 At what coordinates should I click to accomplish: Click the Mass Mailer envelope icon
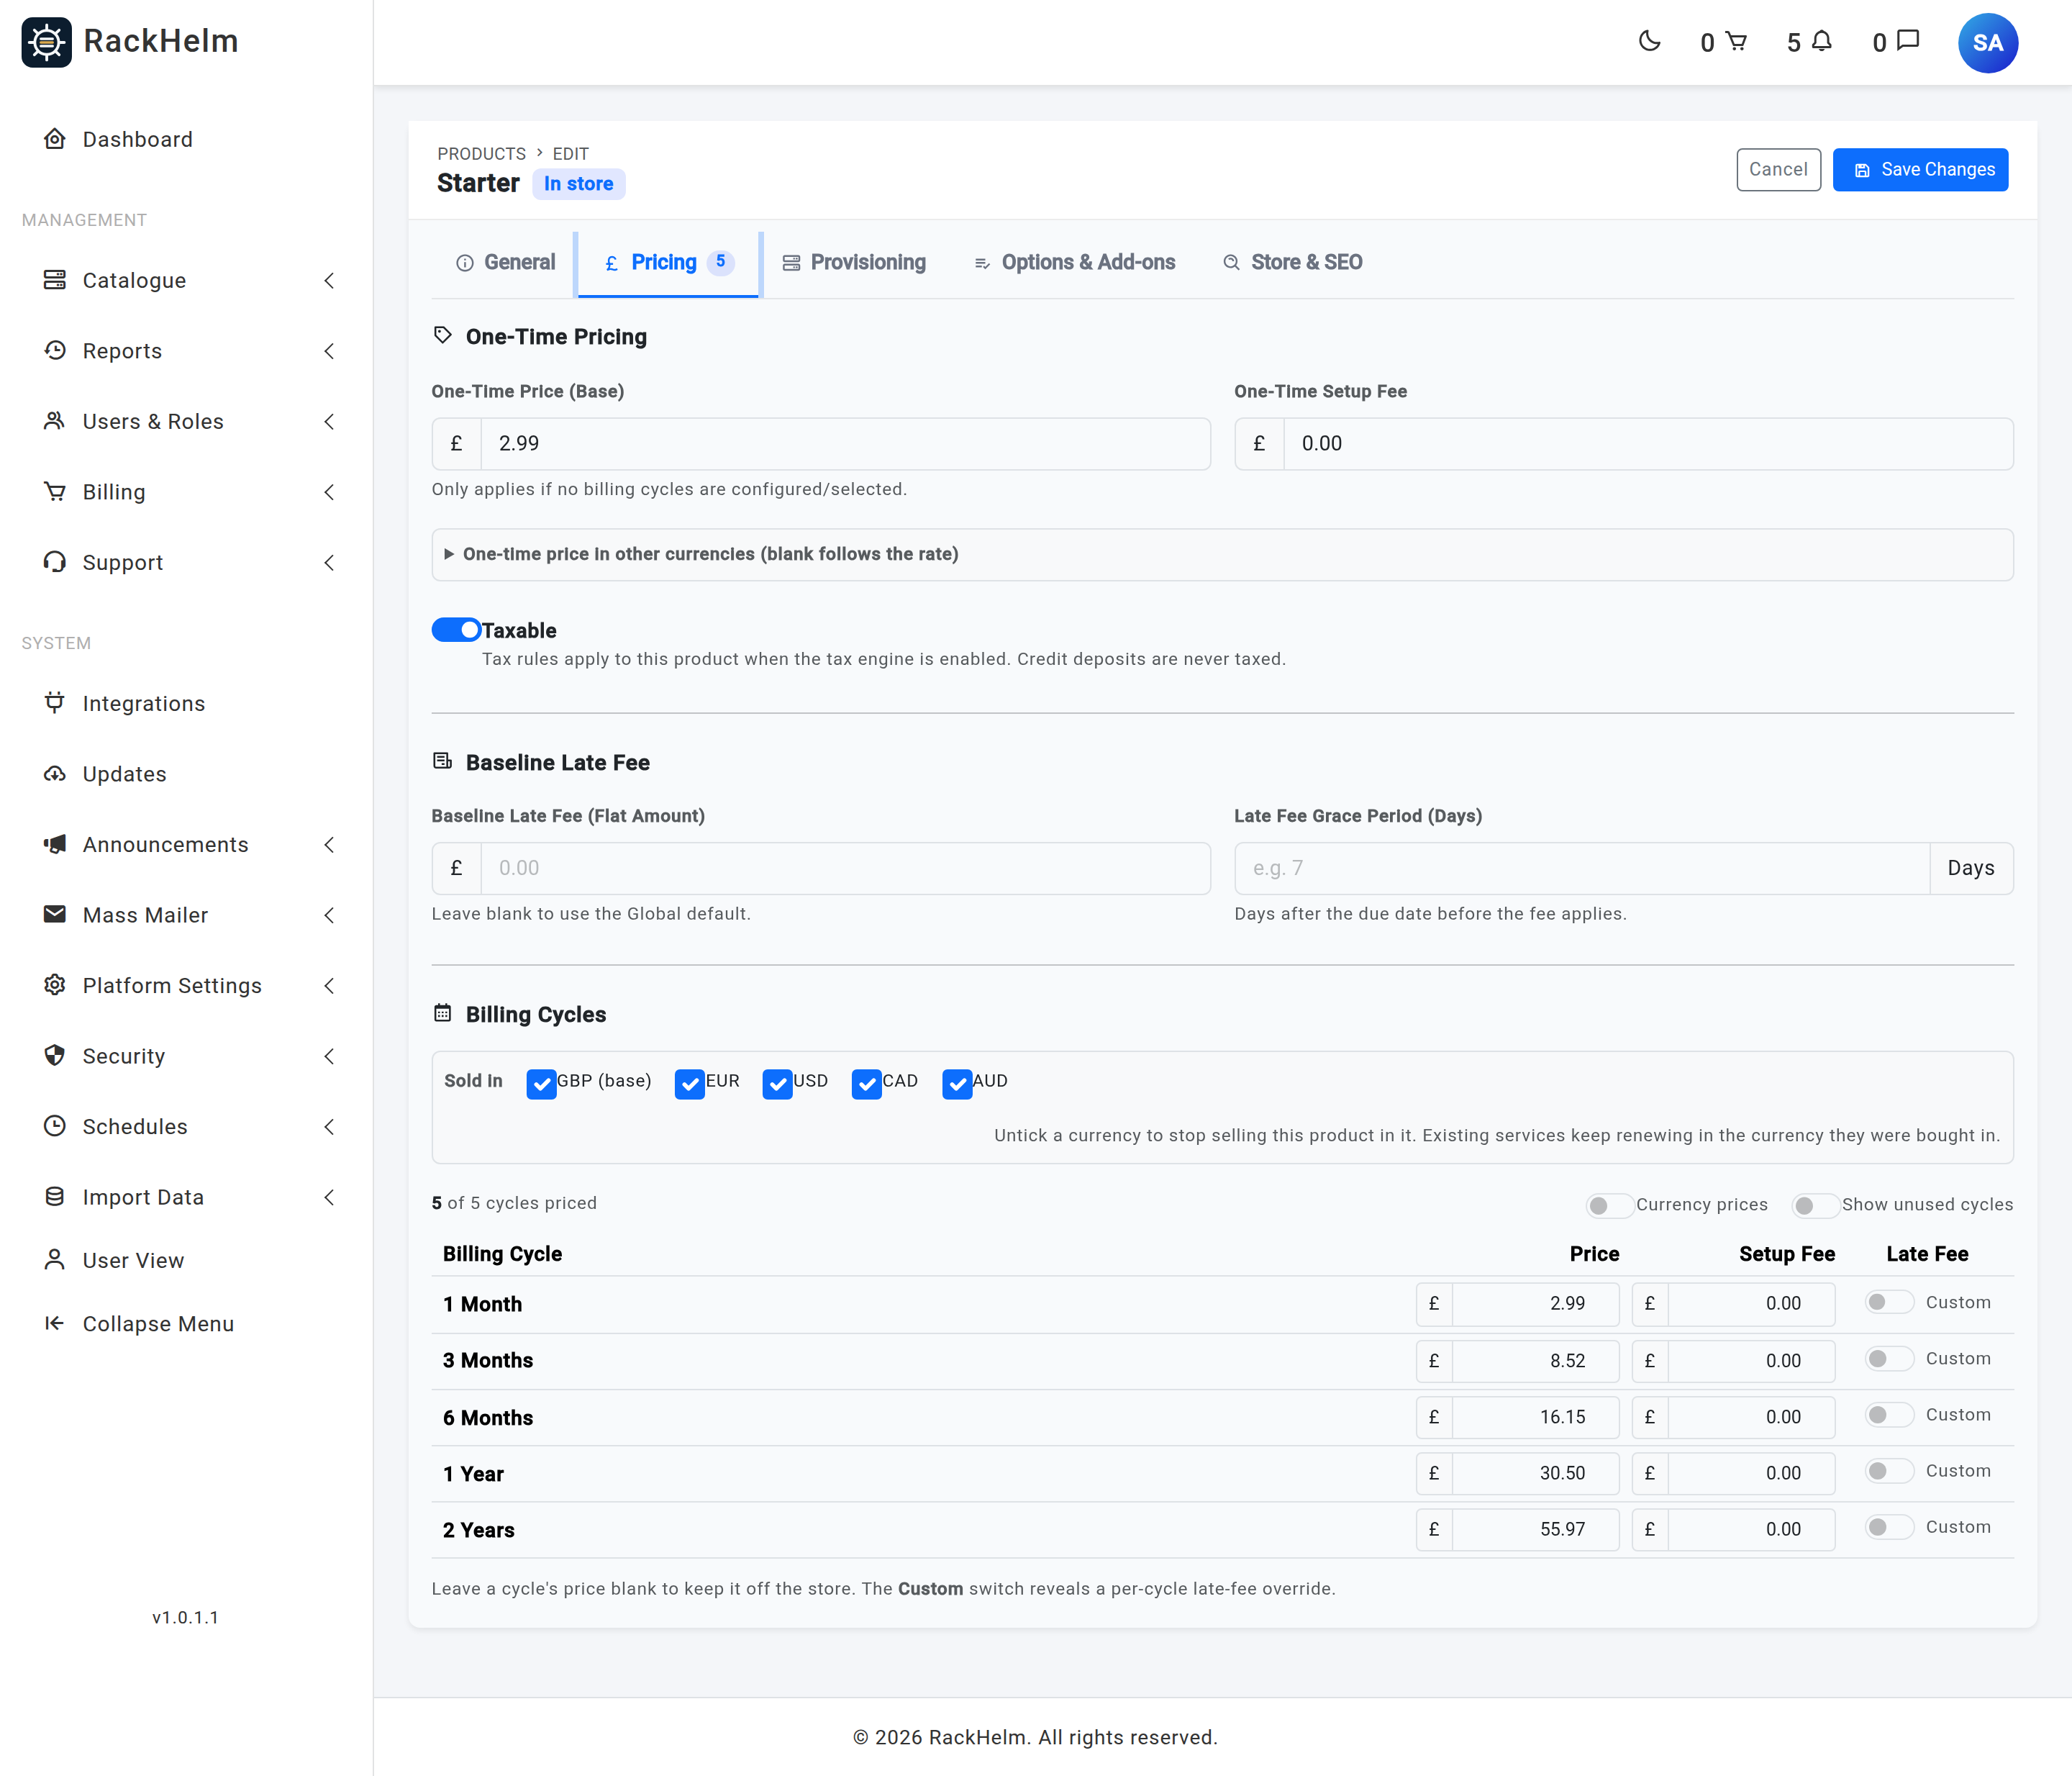[55, 915]
